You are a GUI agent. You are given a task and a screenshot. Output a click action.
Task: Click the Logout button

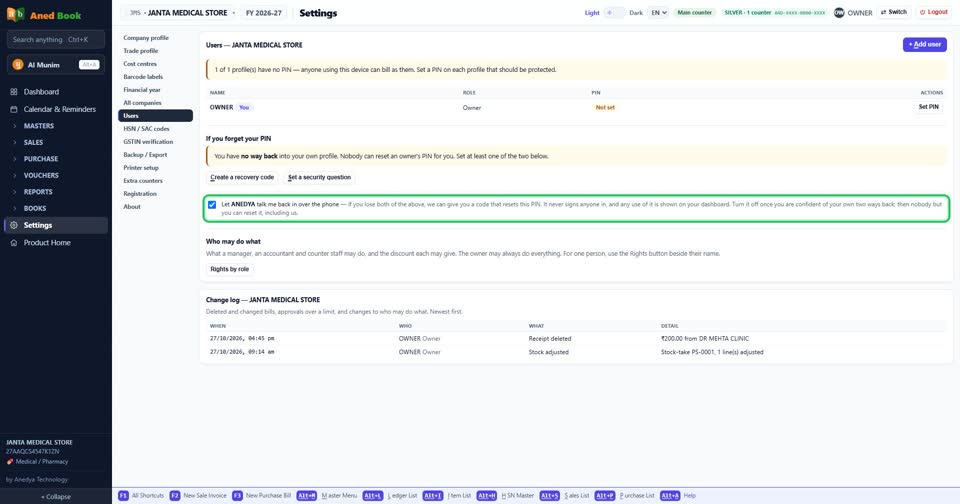[x=934, y=12]
